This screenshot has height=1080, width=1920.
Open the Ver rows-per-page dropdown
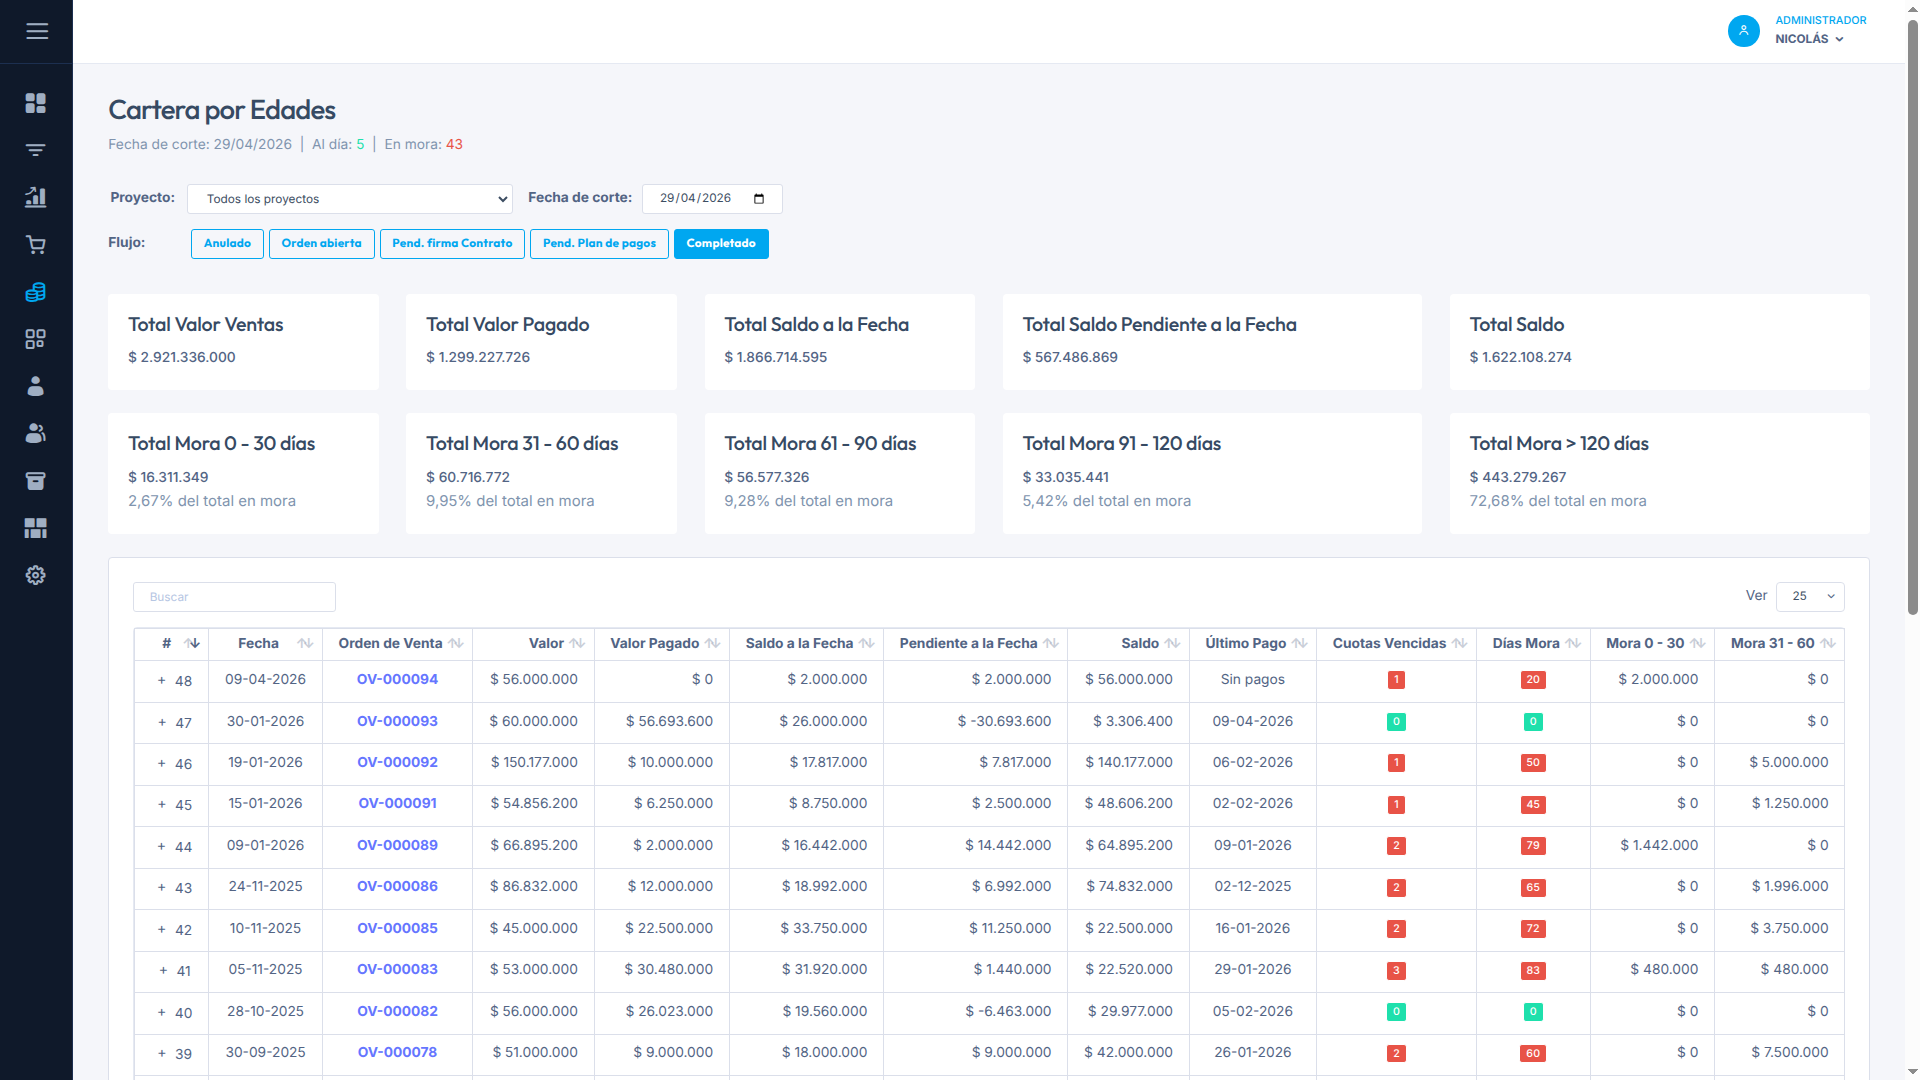1810,597
